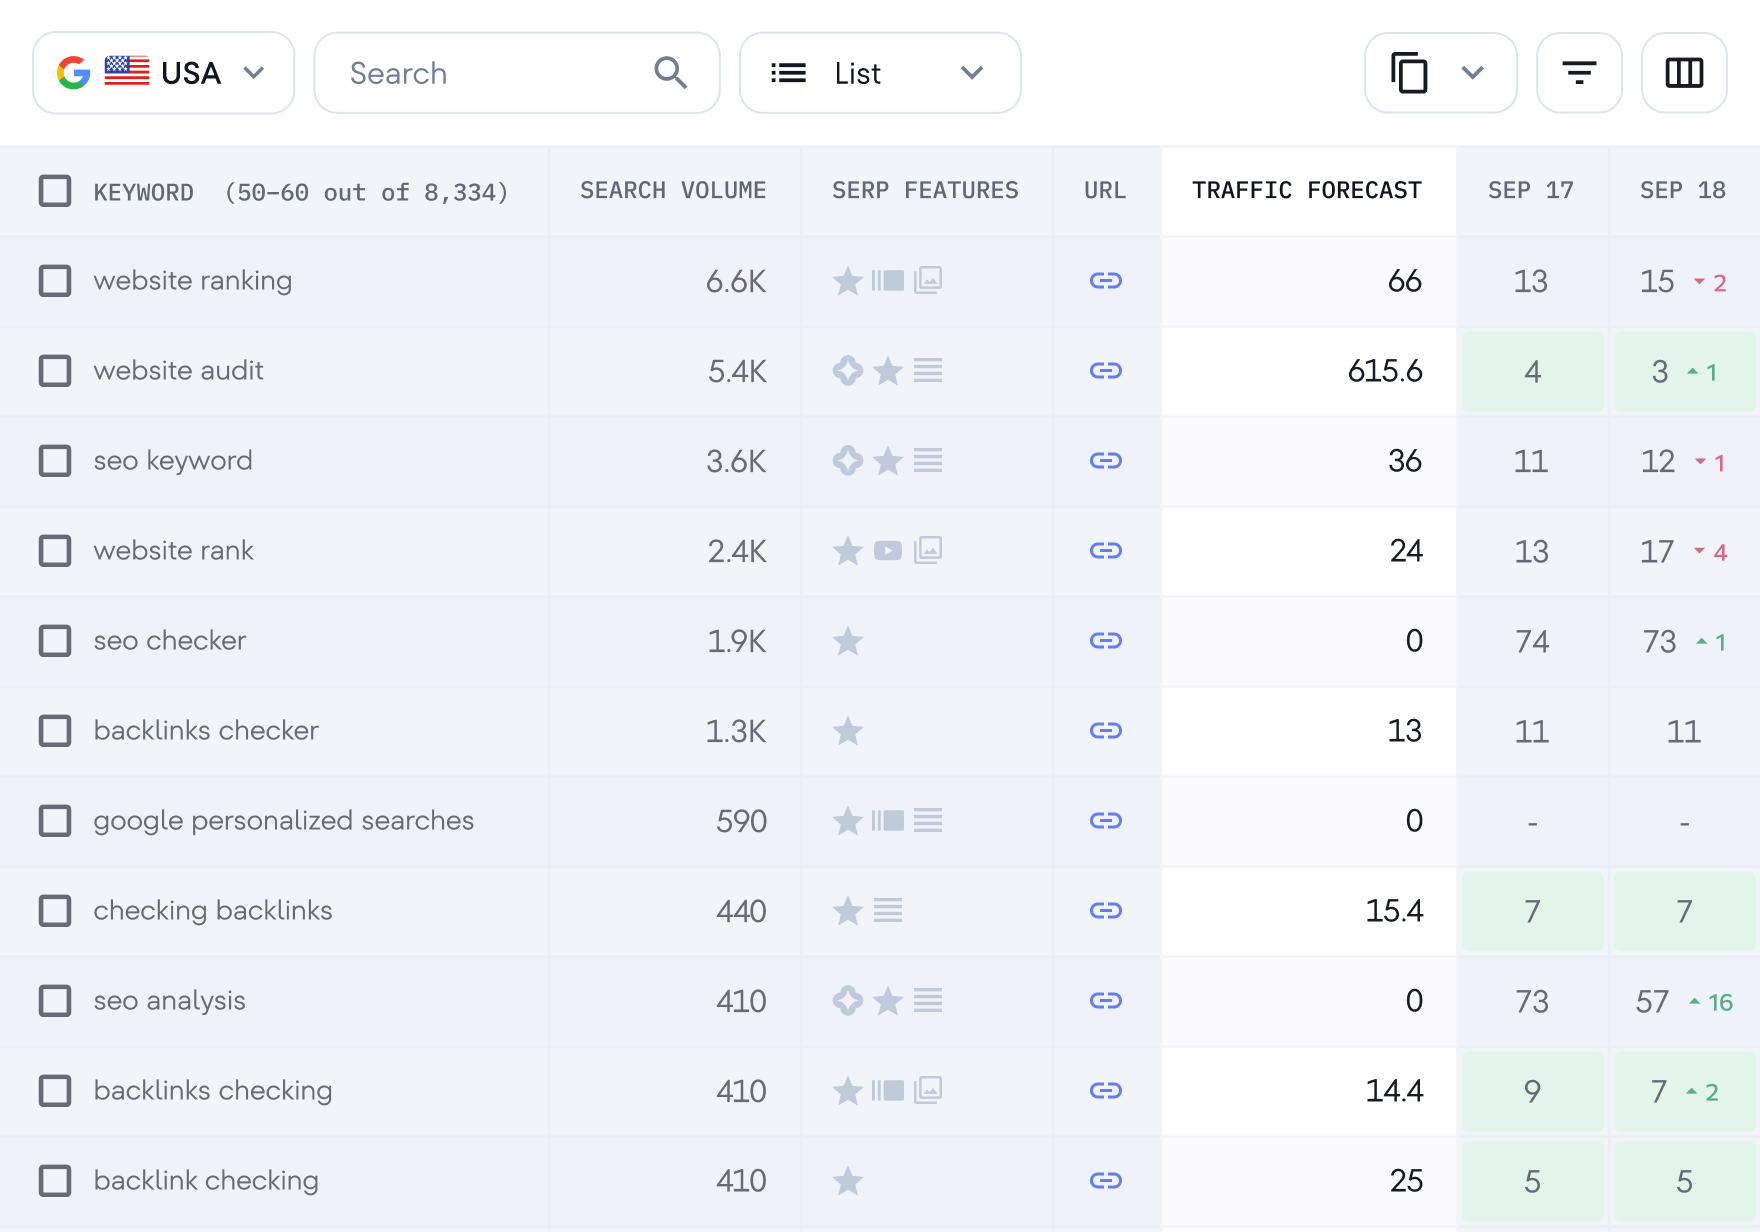Sort by the SEP 17 column header

click(x=1531, y=190)
